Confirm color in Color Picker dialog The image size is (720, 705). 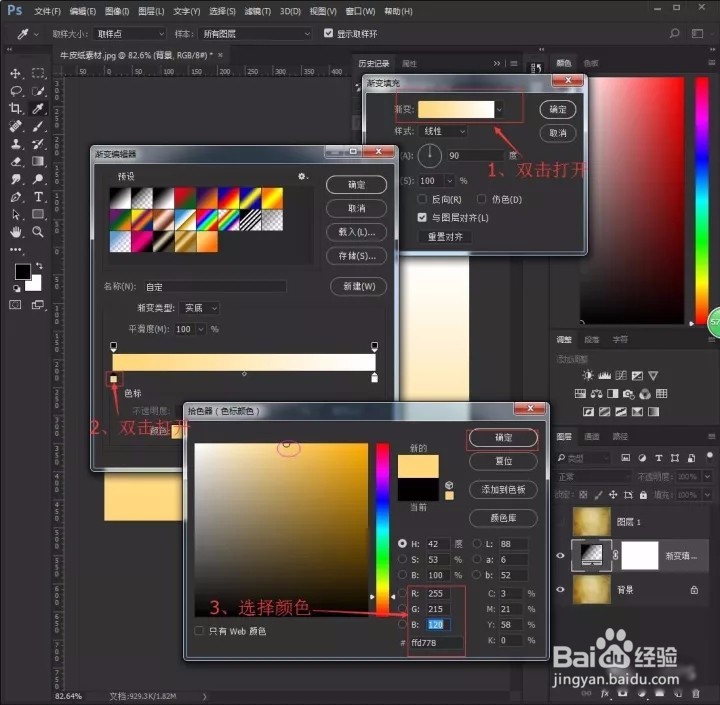tap(503, 438)
